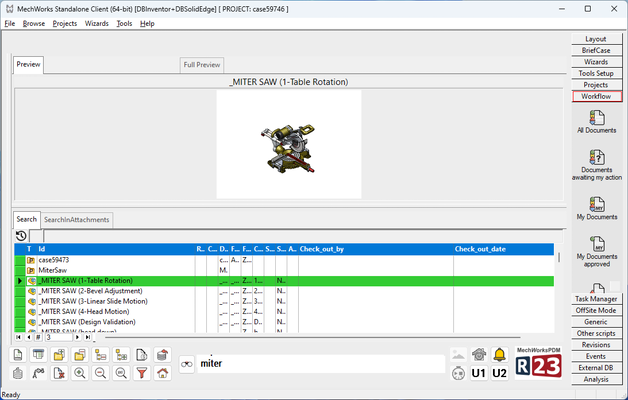
Task: Click the gray house with clock icon
Action: pyautogui.click(x=479, y=355)
